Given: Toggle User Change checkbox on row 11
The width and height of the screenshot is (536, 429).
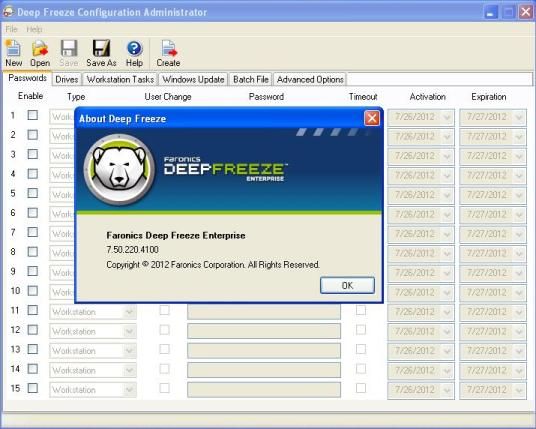Looking at the screenshot, I should click(164, 310).
